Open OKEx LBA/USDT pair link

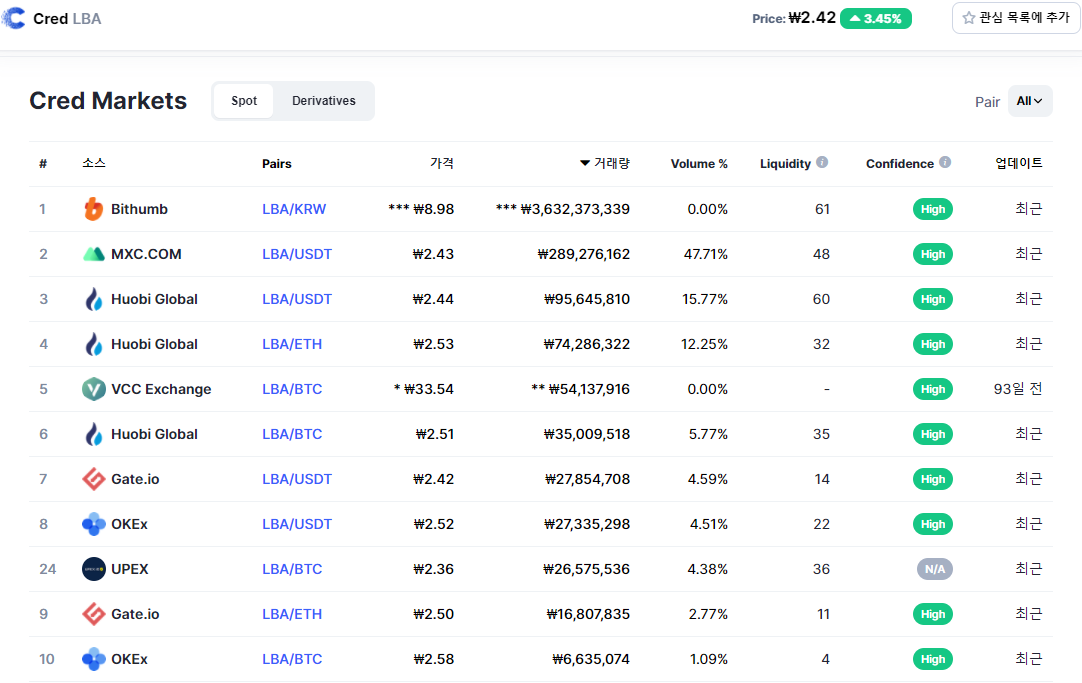(x=297, y=524)
